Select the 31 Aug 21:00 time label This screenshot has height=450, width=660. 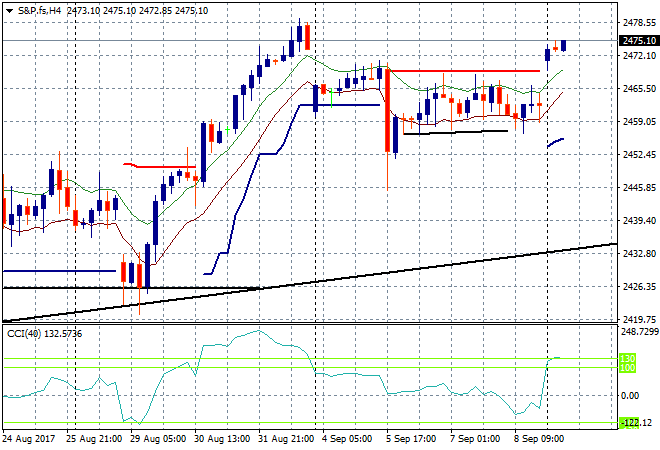coord(286,439)
